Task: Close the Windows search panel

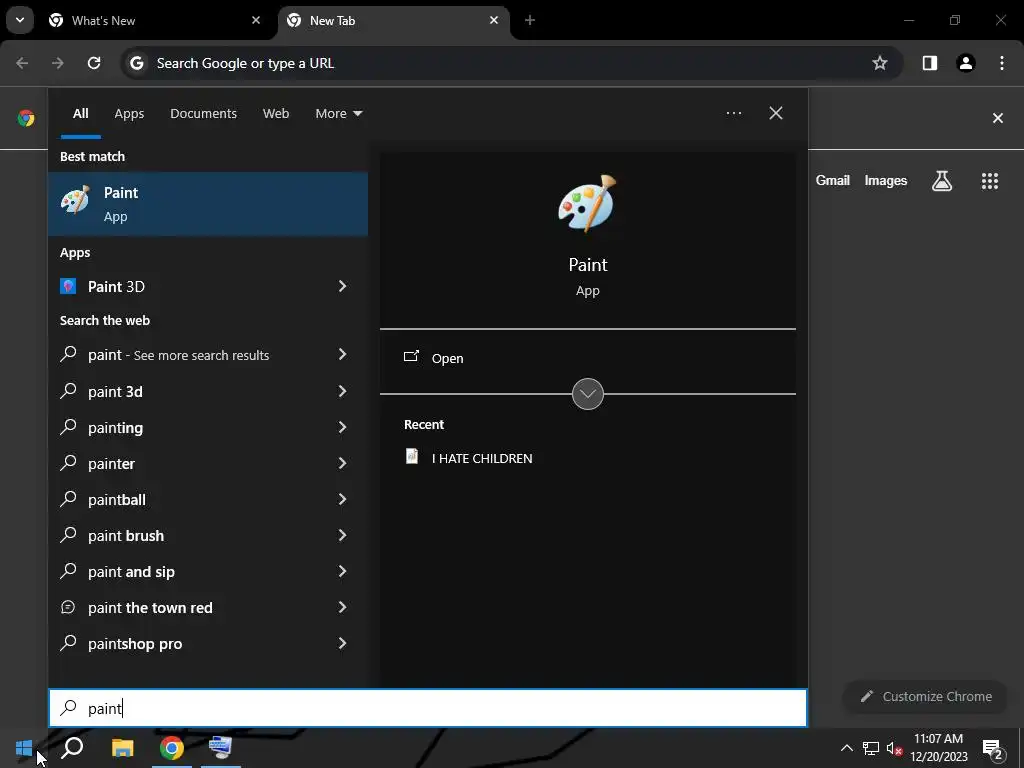Action: click(776, 113)
